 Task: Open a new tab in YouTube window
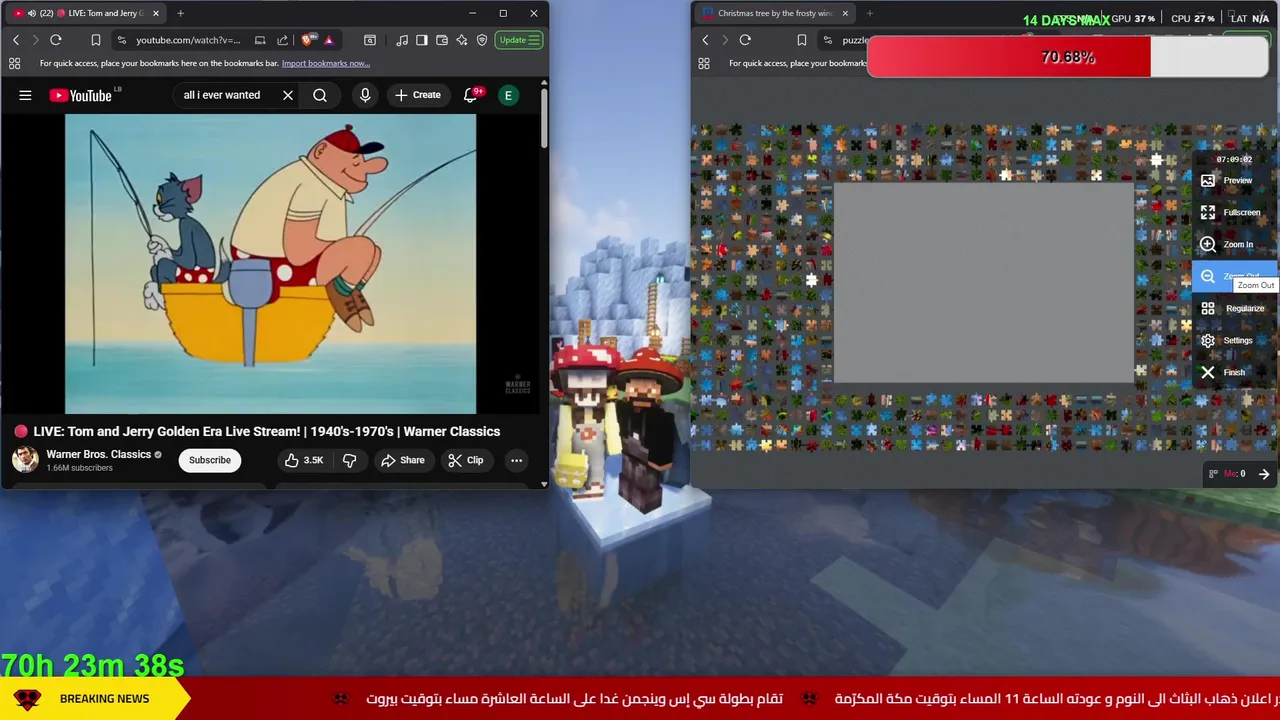click(x=180, y=13)
